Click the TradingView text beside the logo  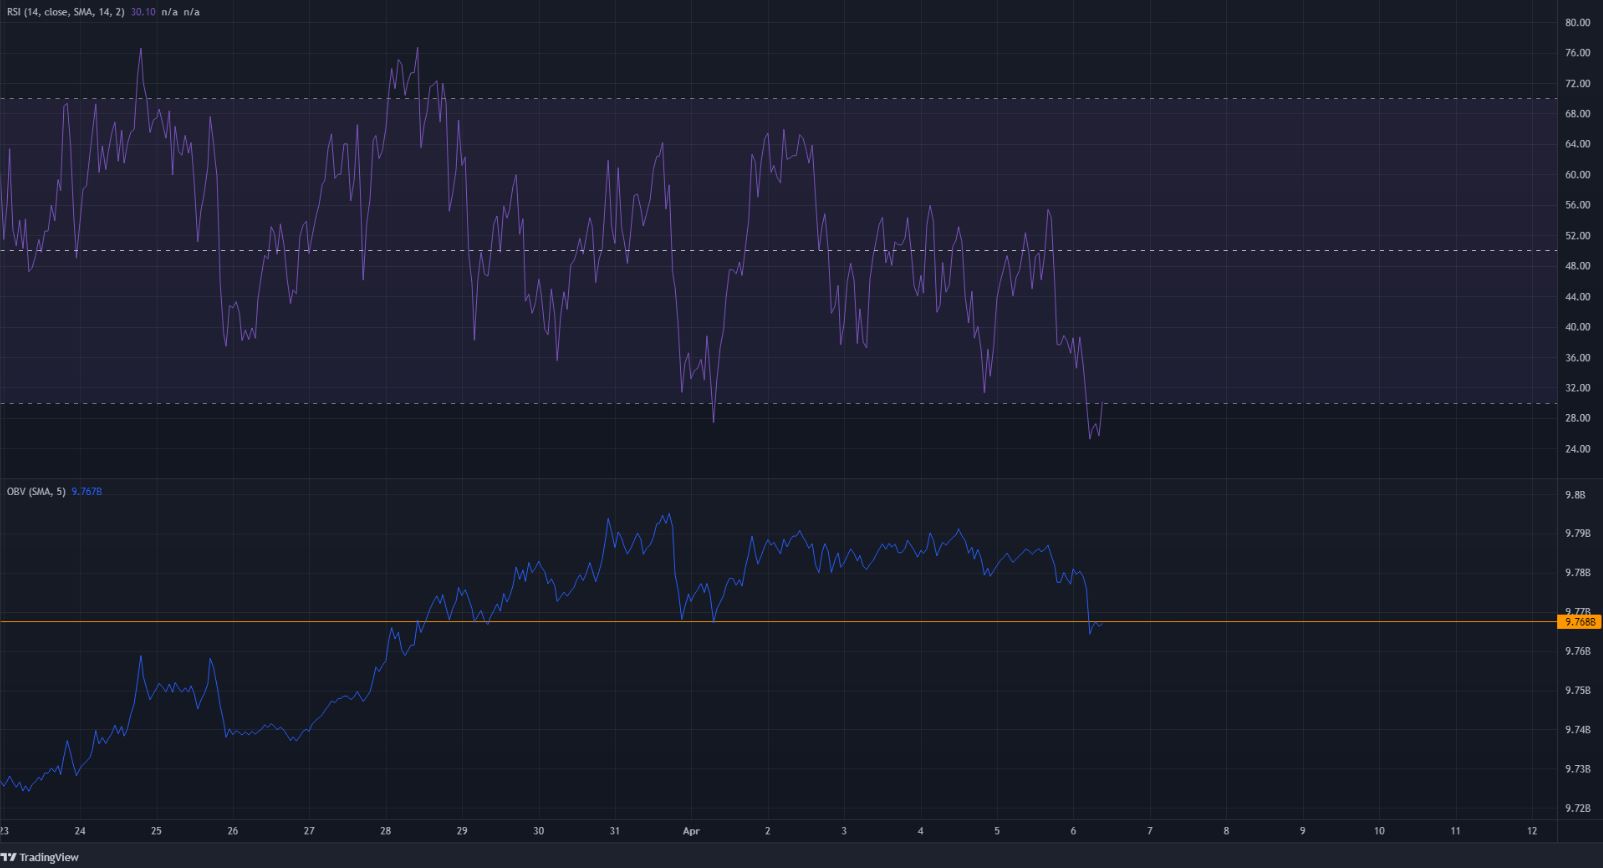pyautogui.click(x=48, y=857)
